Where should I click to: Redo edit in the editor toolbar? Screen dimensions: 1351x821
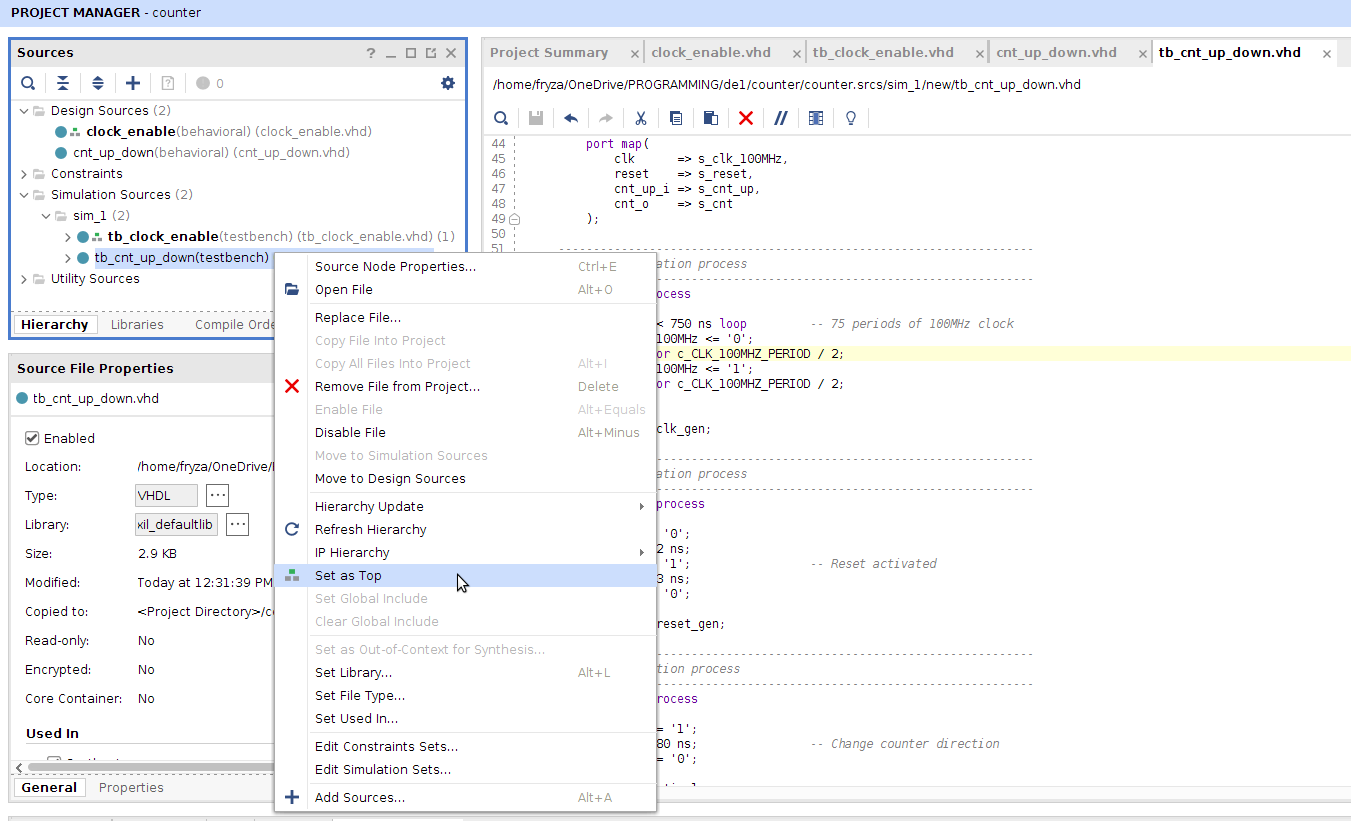(606, 118)
